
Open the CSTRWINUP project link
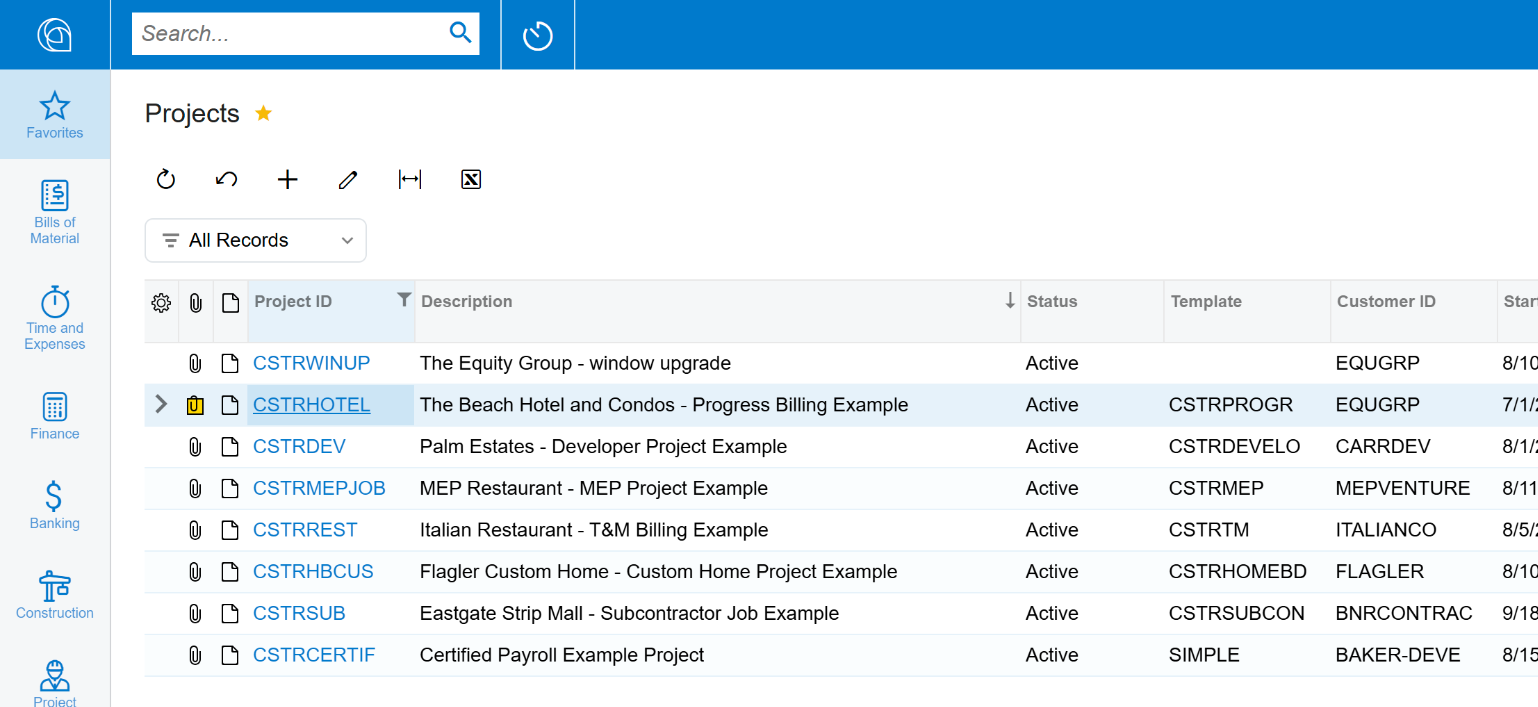click(x=311, y=364)
